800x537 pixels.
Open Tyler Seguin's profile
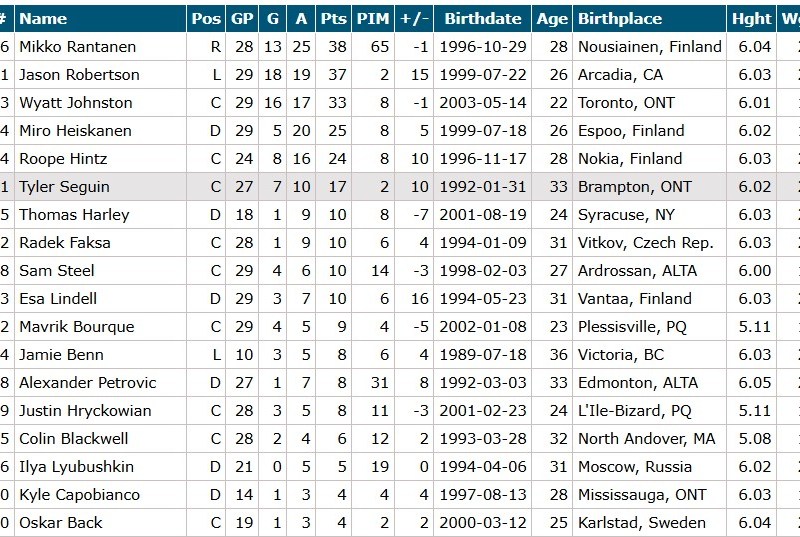tap(64, 187)
